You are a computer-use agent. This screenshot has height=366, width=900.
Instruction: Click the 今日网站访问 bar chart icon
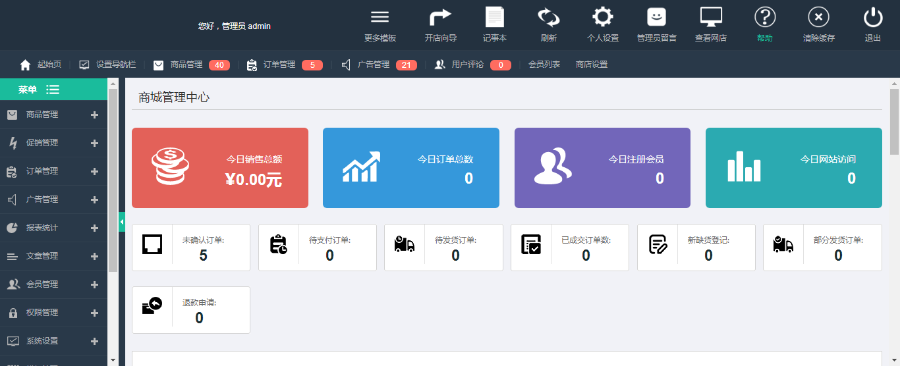(744, 166)
